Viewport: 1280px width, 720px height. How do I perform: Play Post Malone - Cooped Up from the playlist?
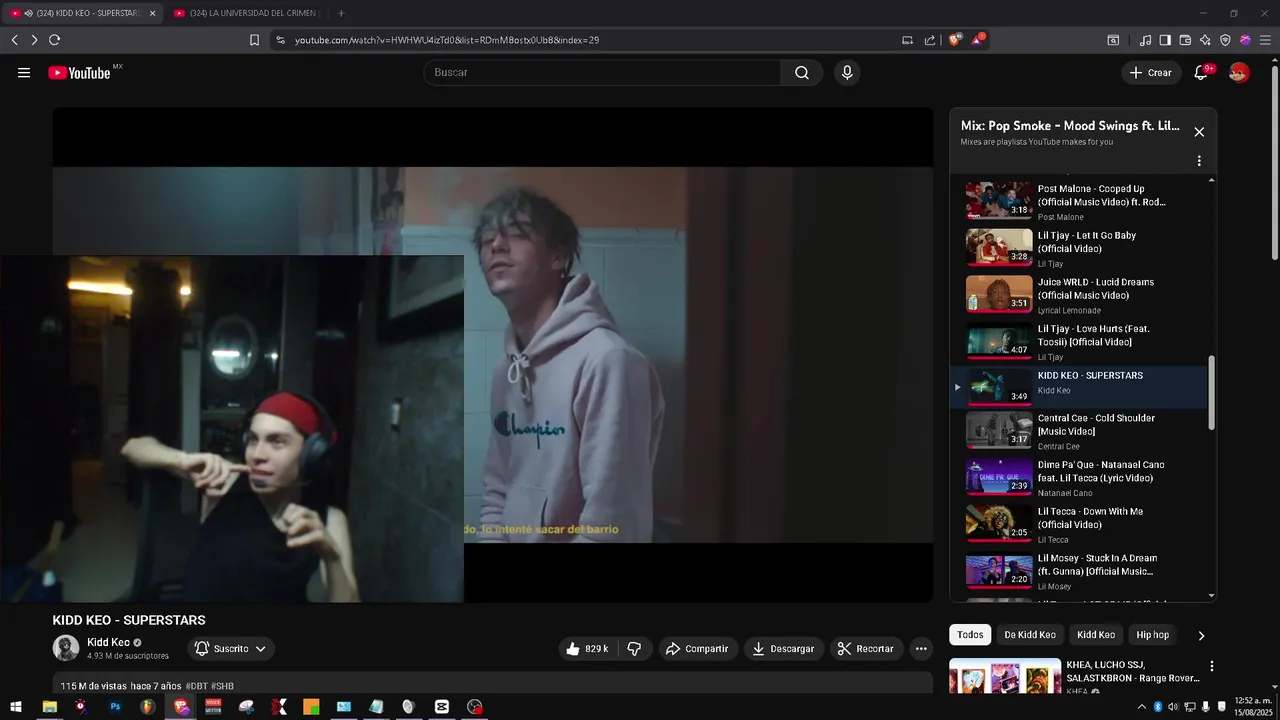point(1080,201)
